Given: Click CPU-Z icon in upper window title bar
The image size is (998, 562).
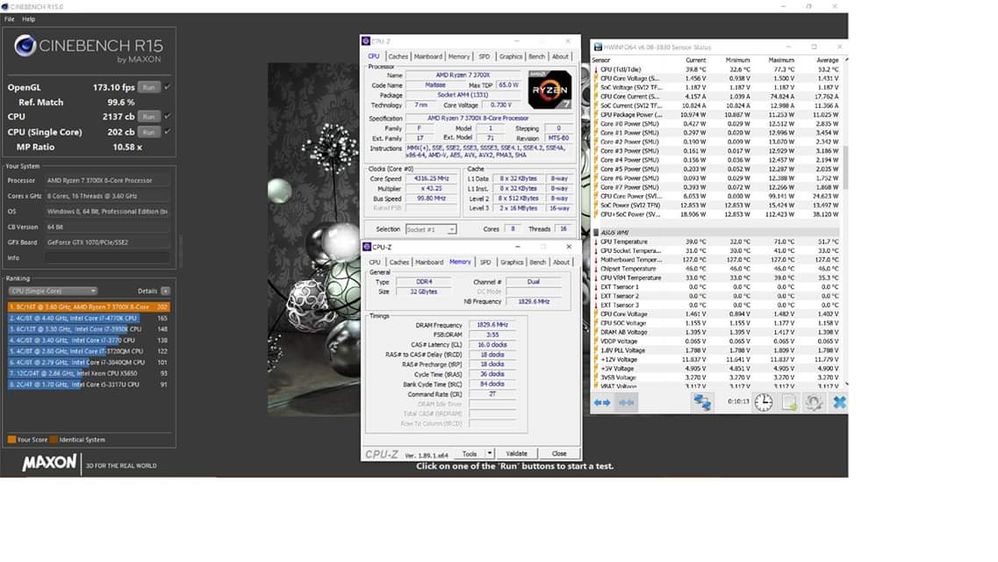Looking at the screenshot, I should (366, 41).
